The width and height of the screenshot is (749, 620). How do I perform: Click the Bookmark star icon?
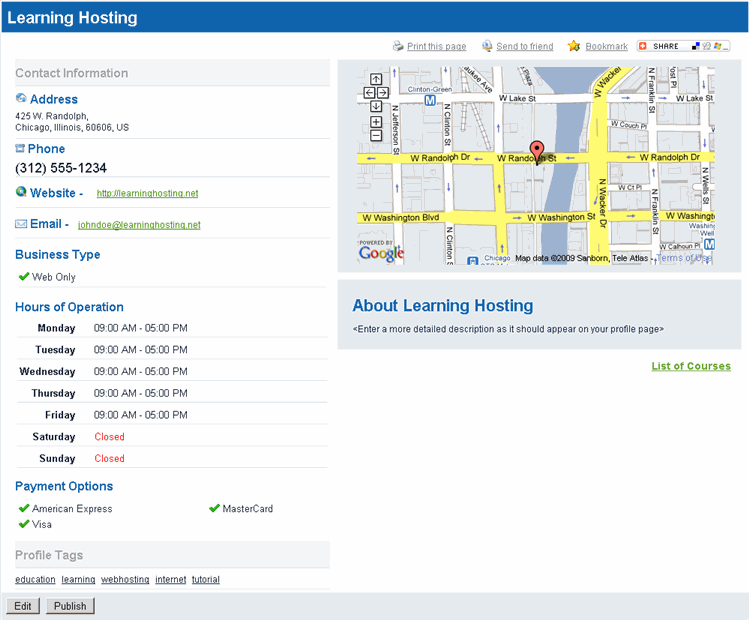click(x=574, y=46)
